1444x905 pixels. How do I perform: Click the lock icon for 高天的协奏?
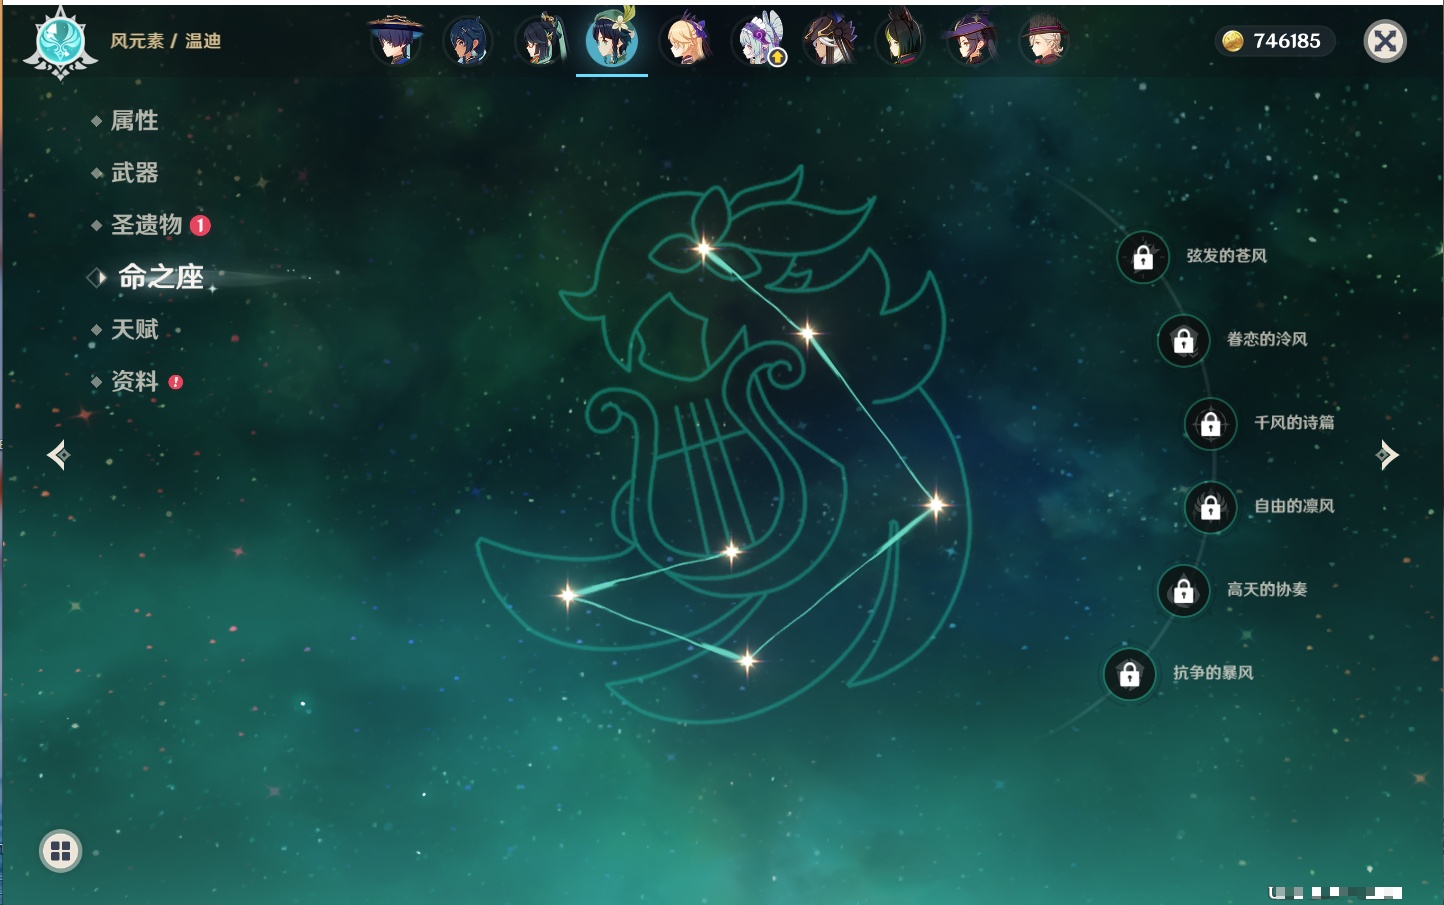click(x=1184, y=591)
